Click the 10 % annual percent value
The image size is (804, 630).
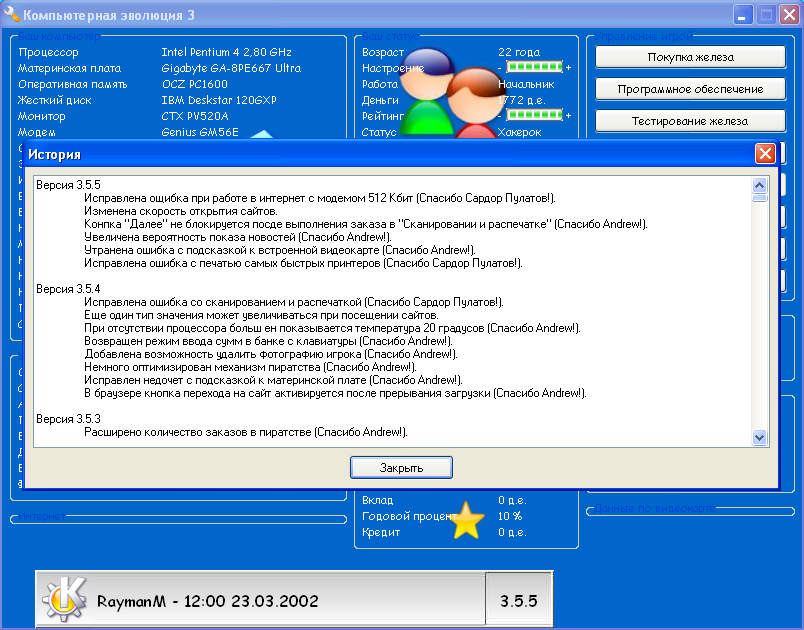[x=510, y=516]
